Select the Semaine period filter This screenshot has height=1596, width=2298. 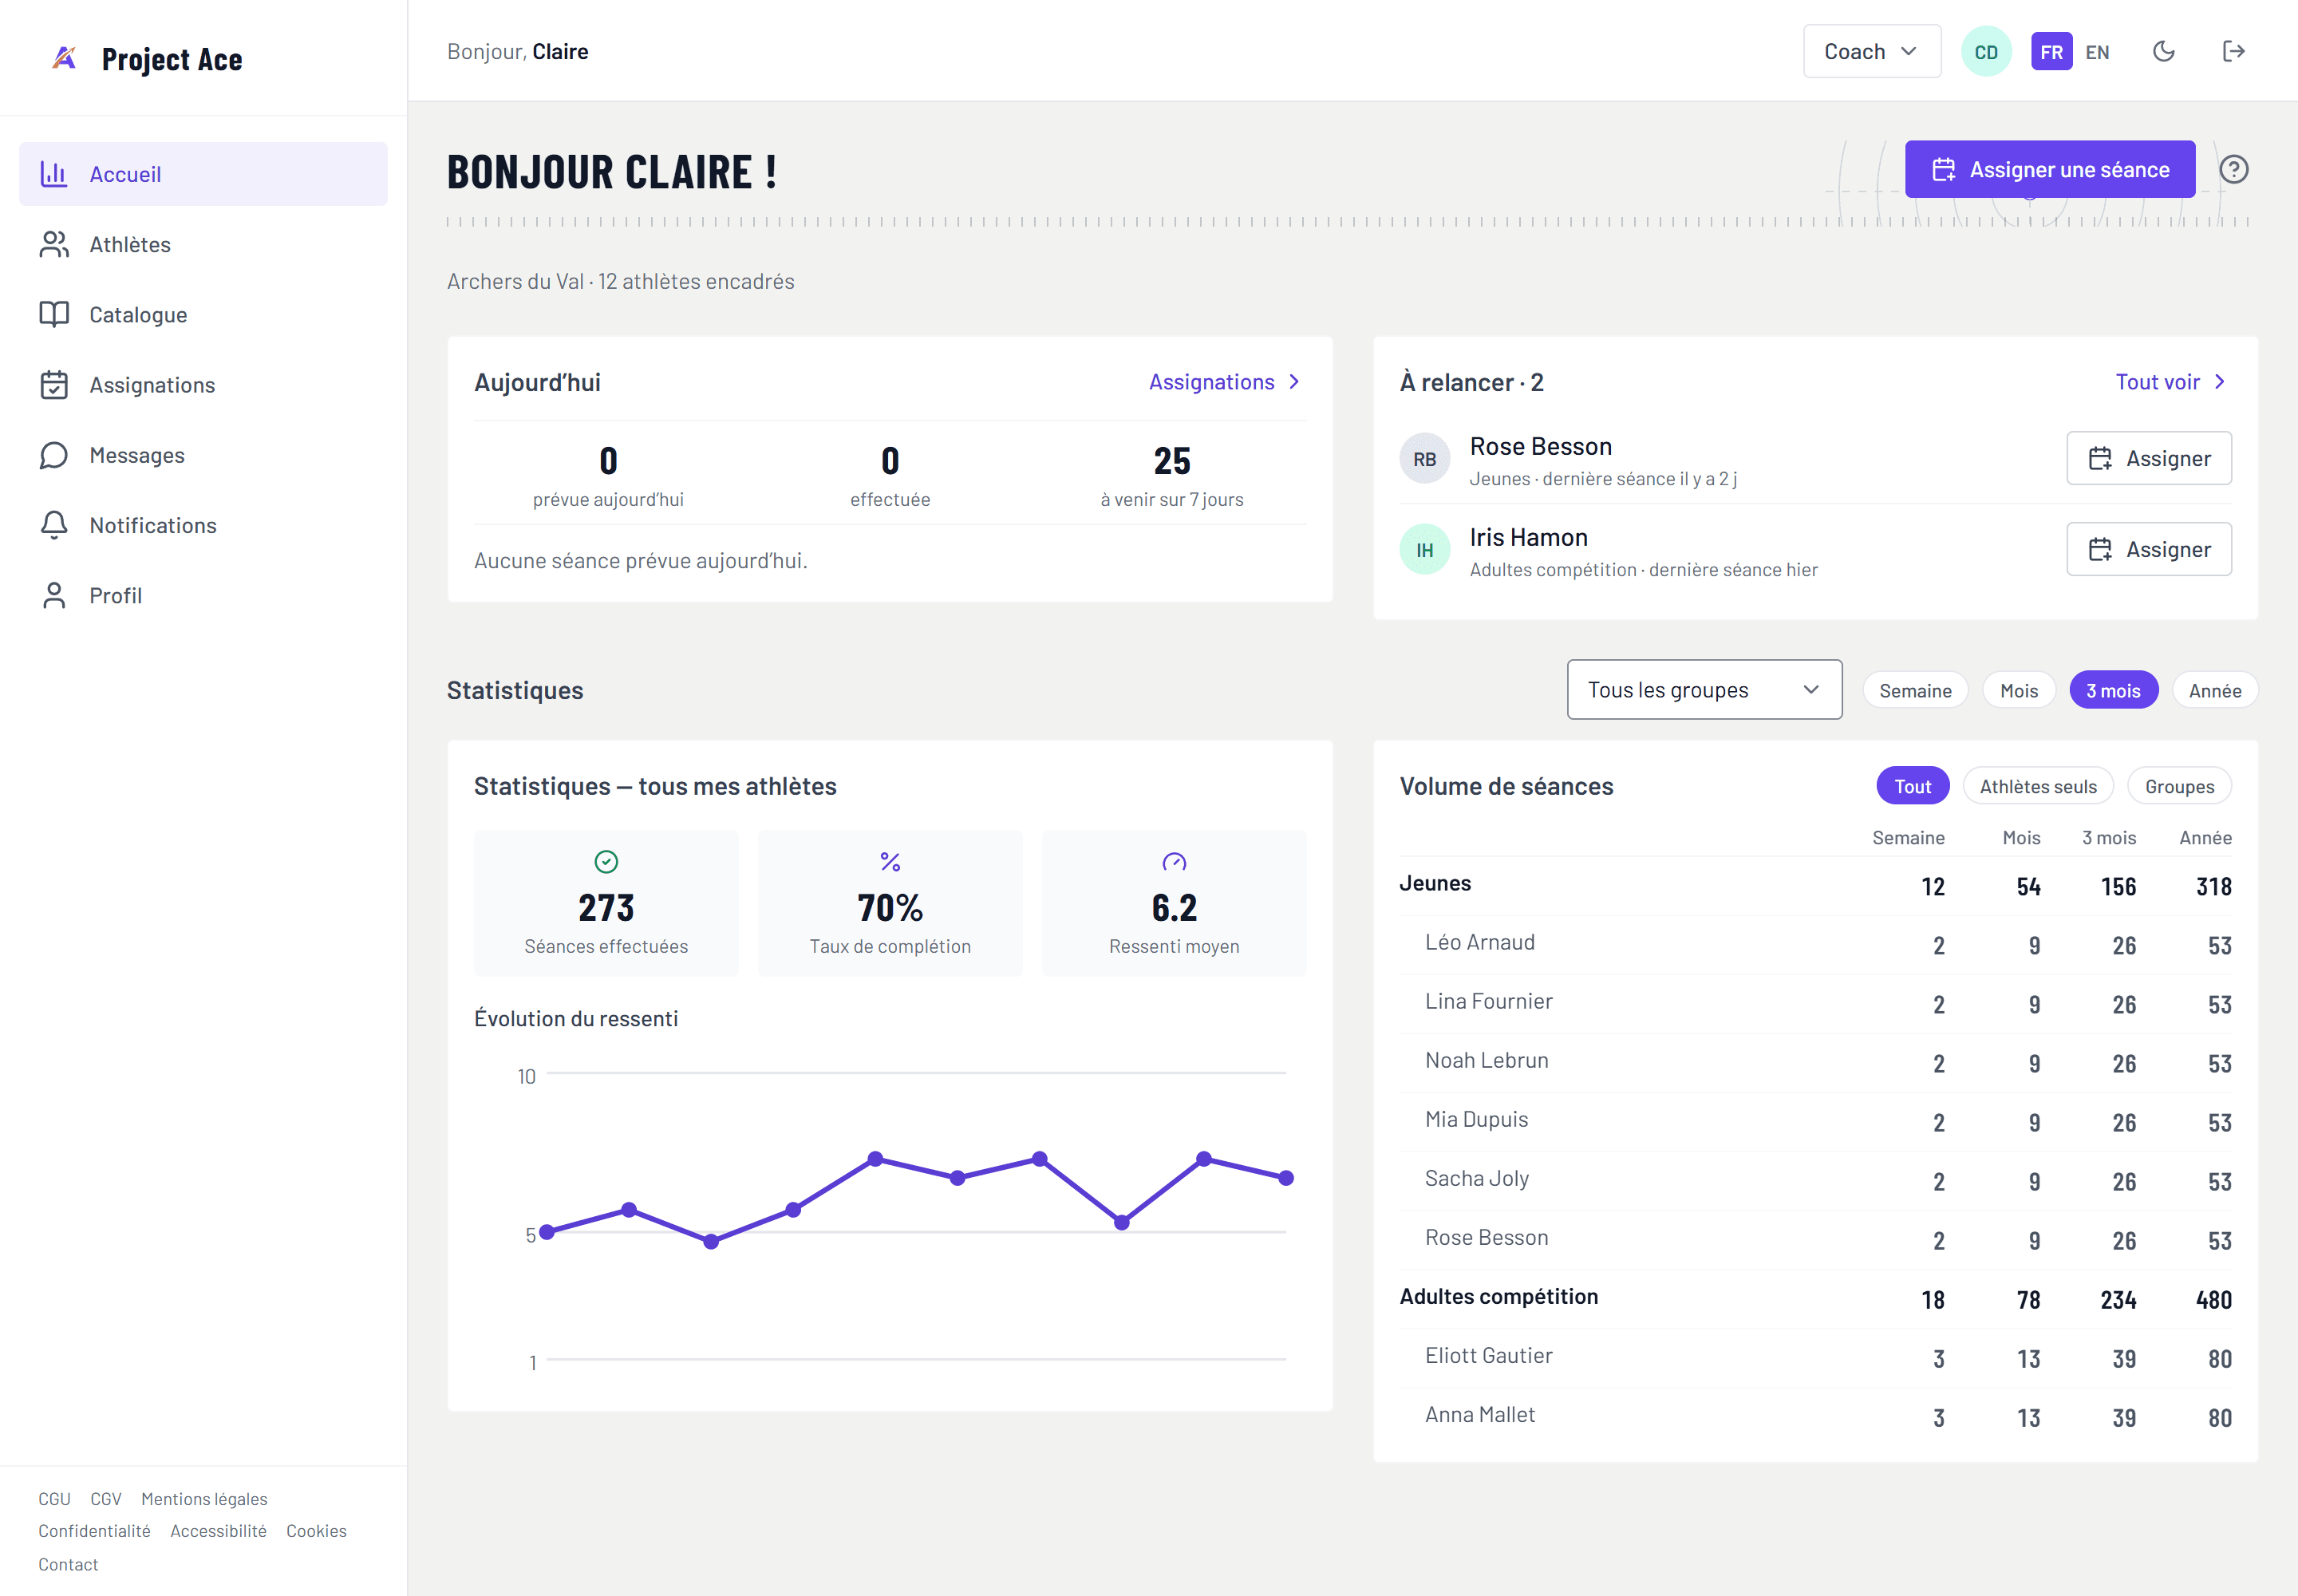[x=1914, y=690]
